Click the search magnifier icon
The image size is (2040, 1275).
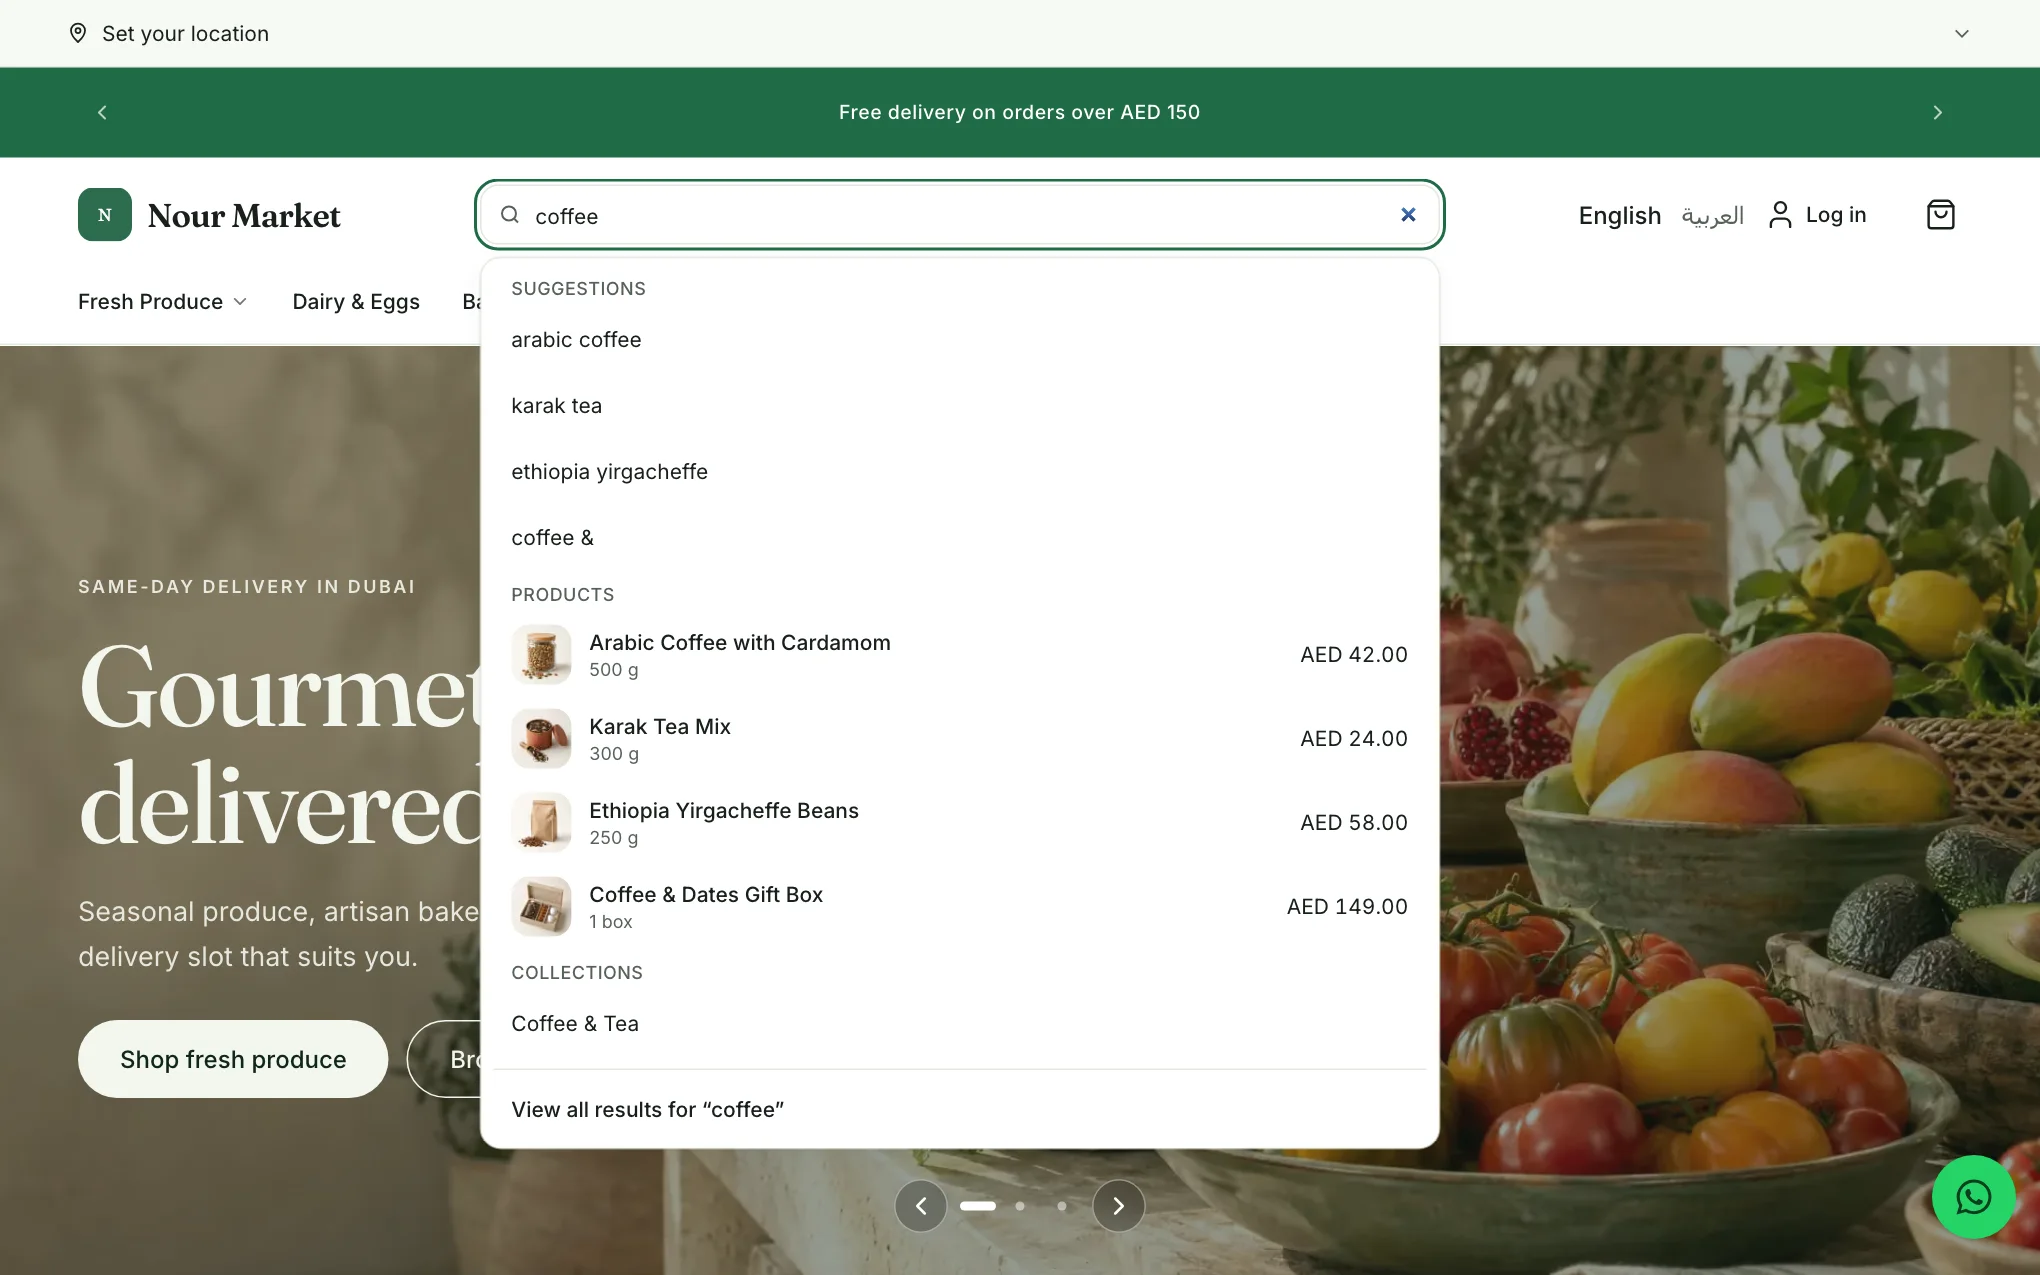[510, 215]
